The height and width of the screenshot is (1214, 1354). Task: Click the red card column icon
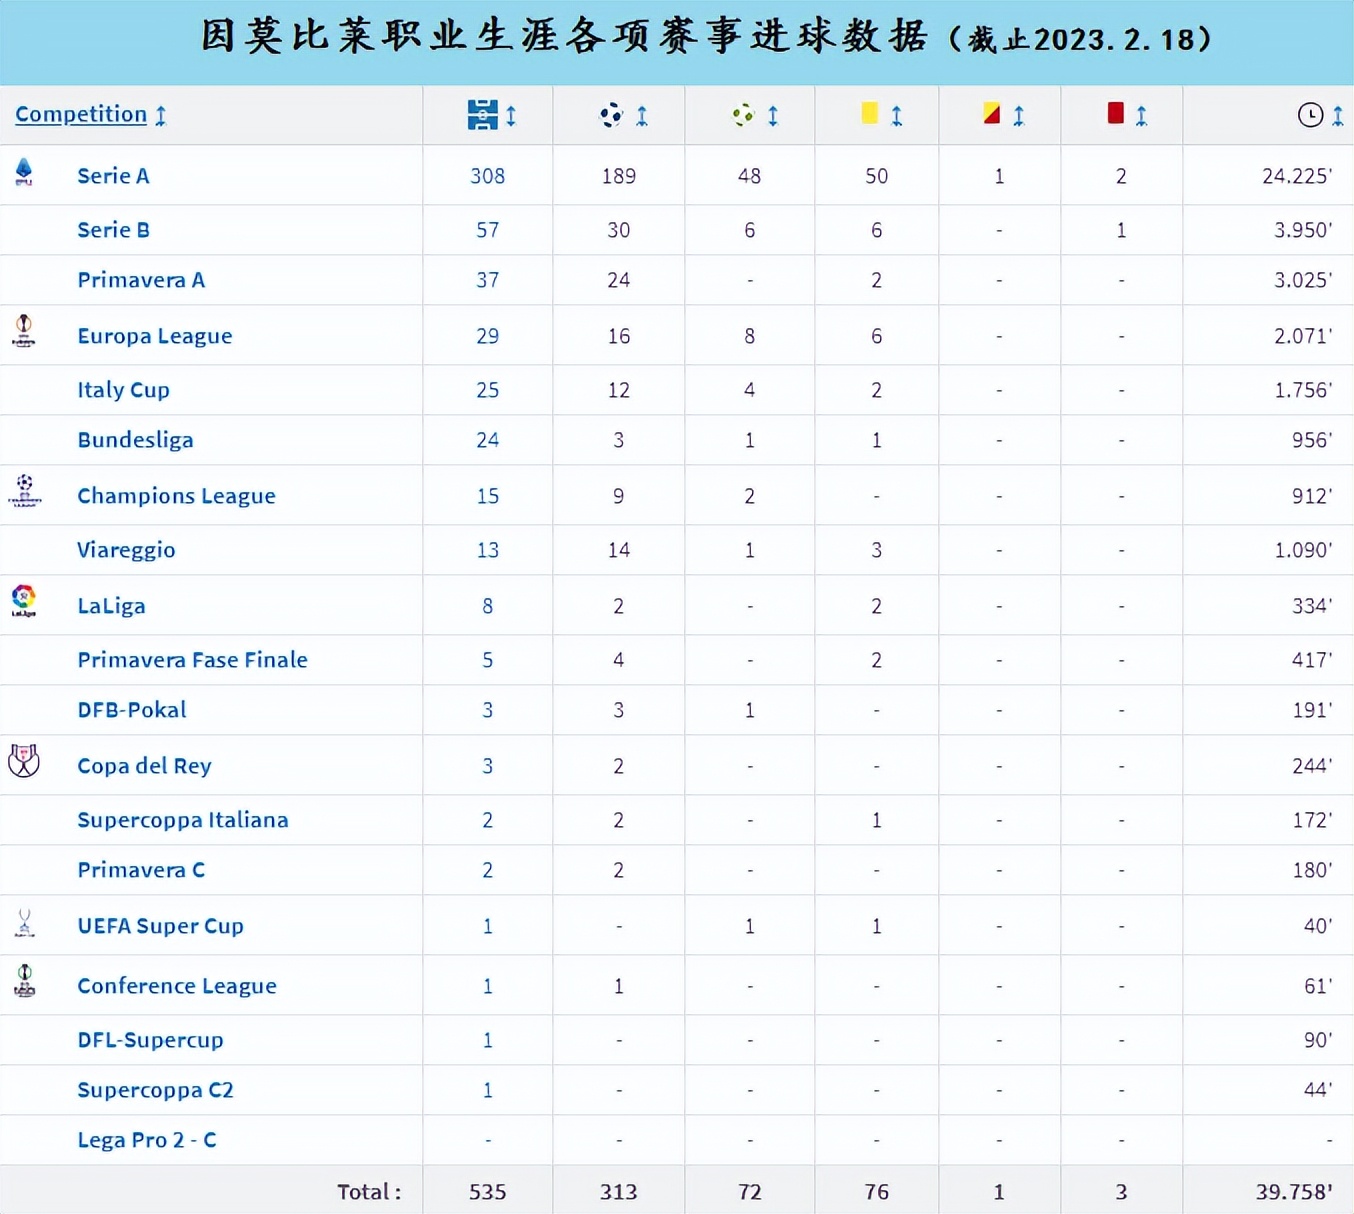point(1115,113)
